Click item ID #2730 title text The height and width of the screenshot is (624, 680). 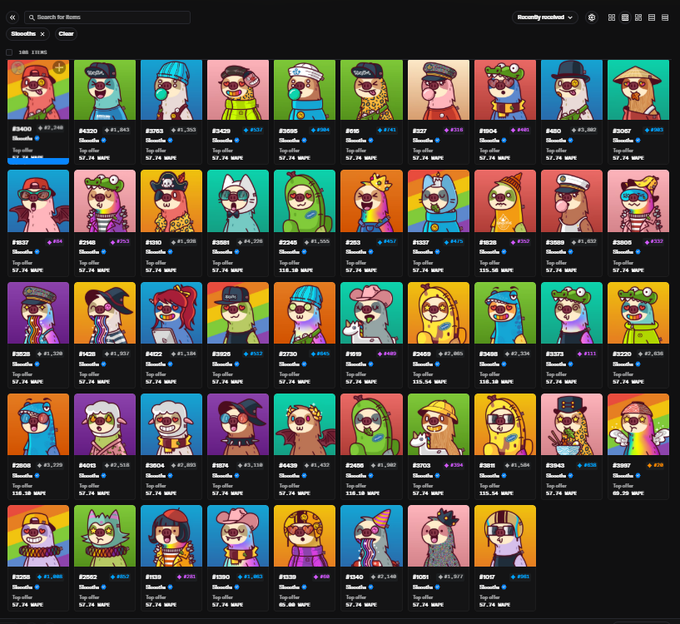tap(288, 354)
